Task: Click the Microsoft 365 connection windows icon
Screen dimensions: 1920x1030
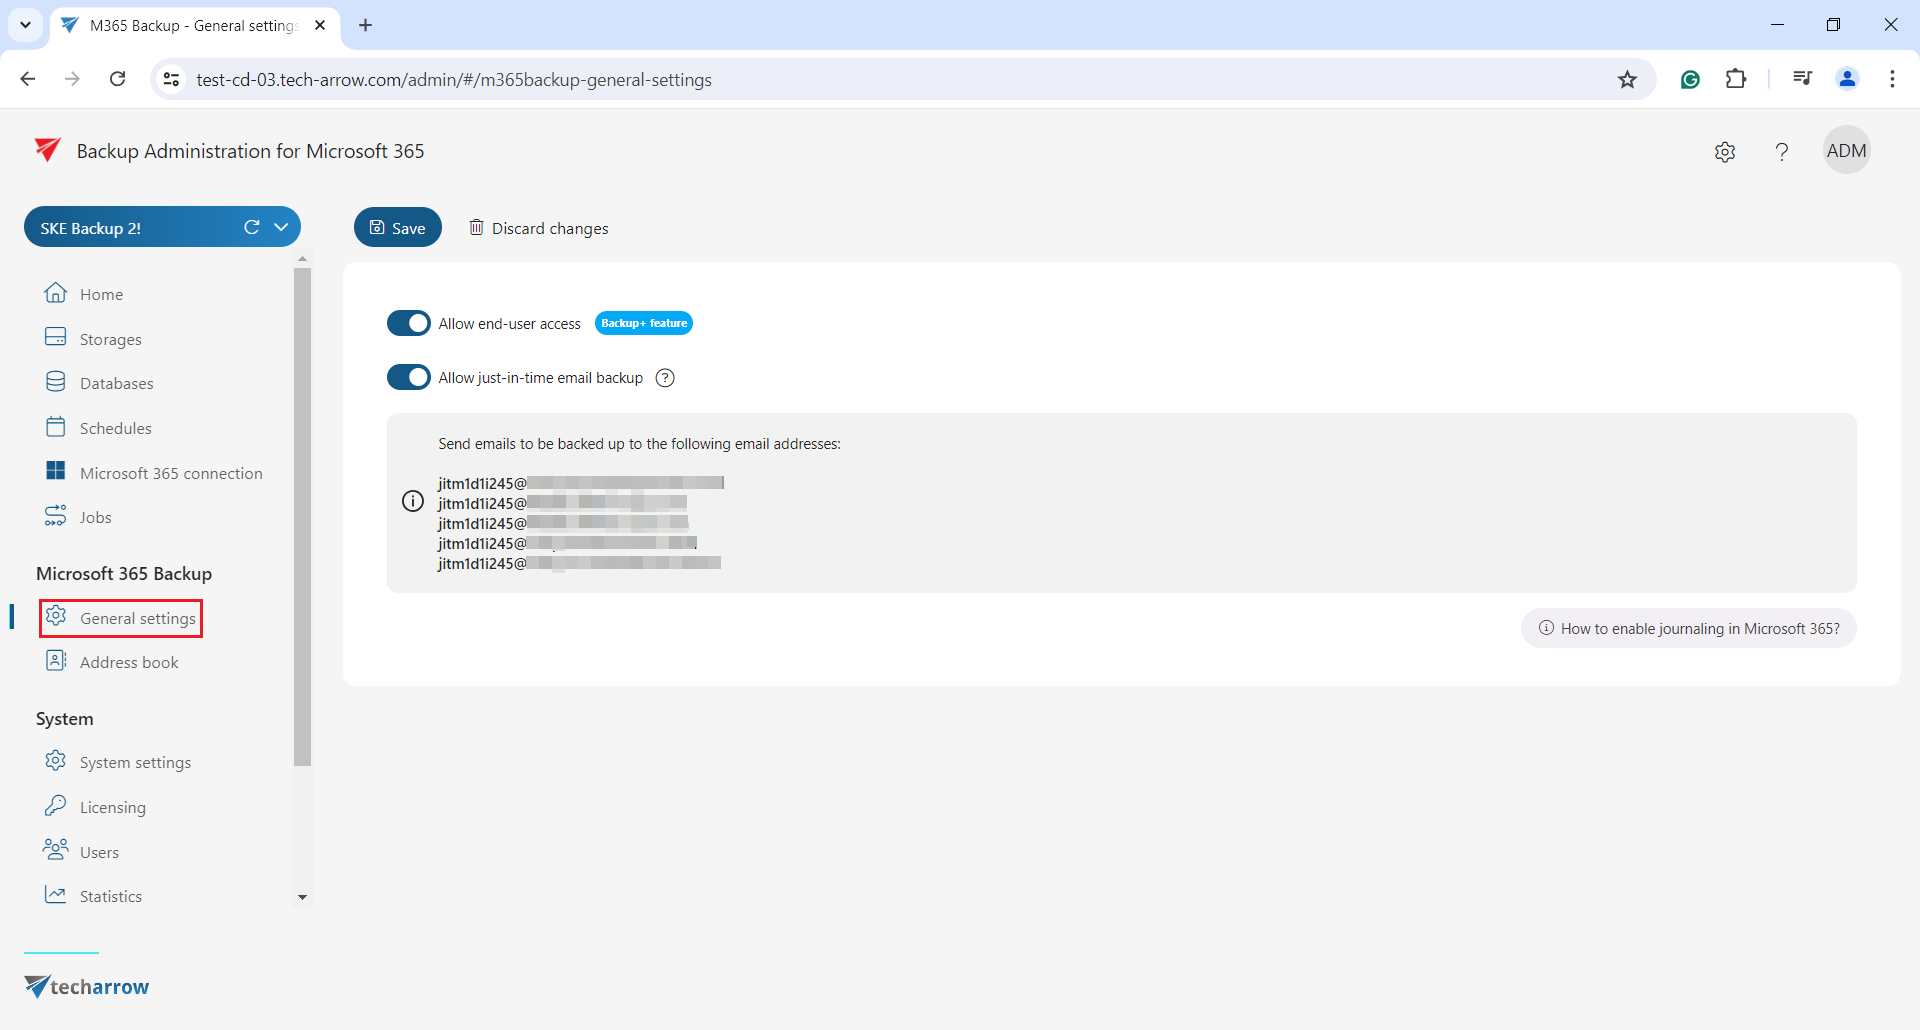Action: pyautogui.click(x=56, y=471)
